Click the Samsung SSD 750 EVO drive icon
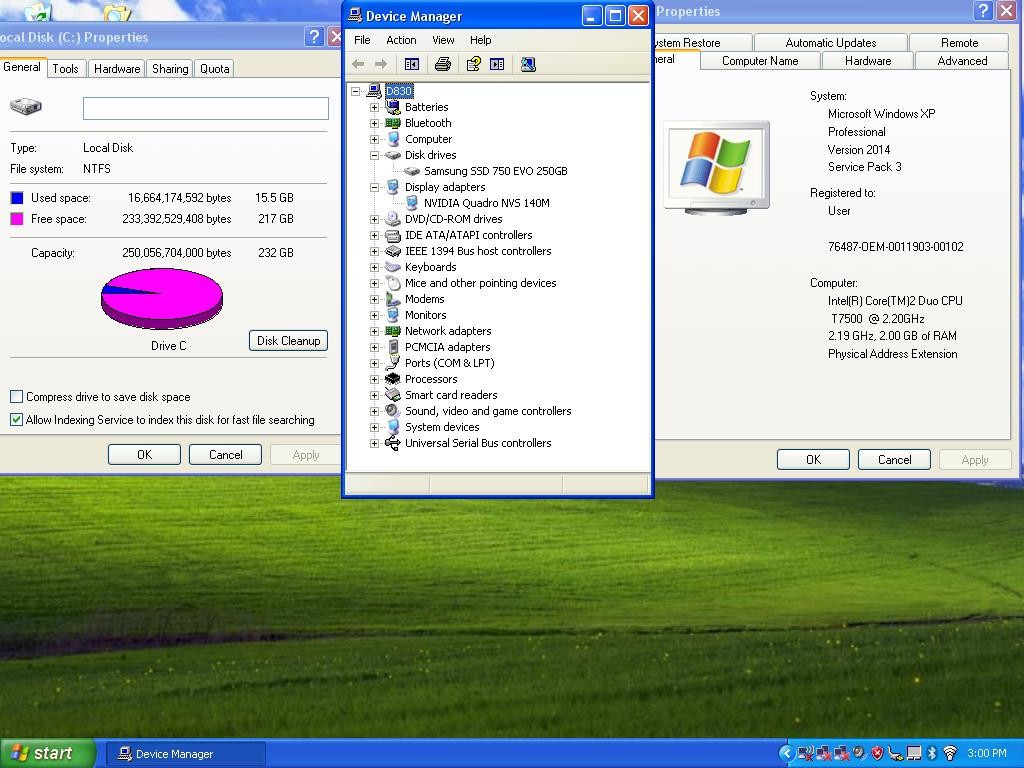Viewport: 1024px width, 768px height. tap(411, 171)
